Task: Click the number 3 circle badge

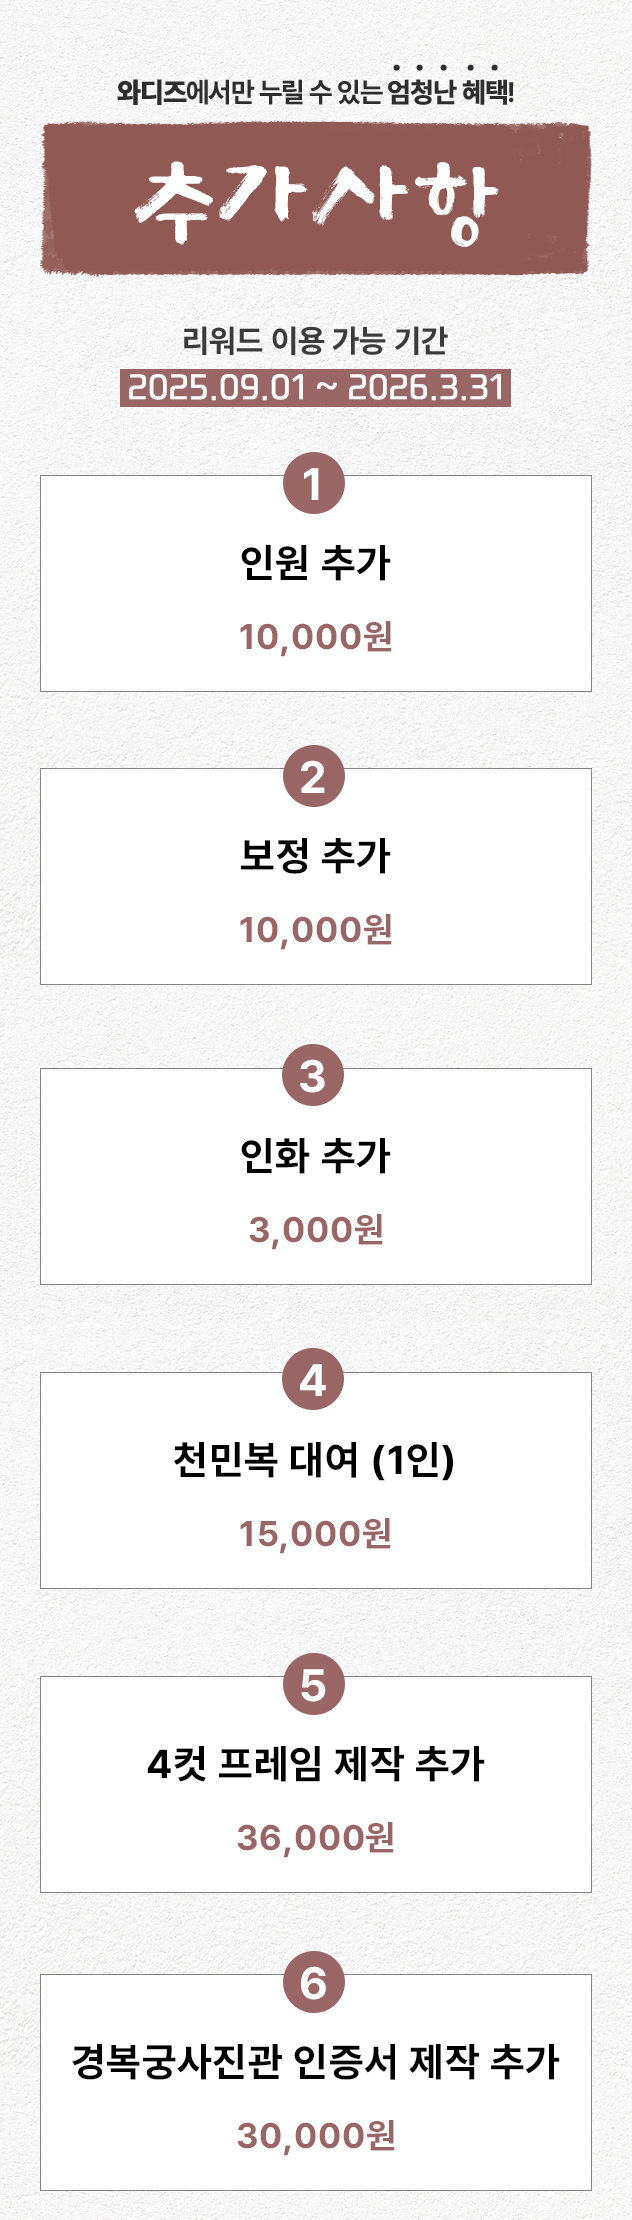Action: (314, 1077)
